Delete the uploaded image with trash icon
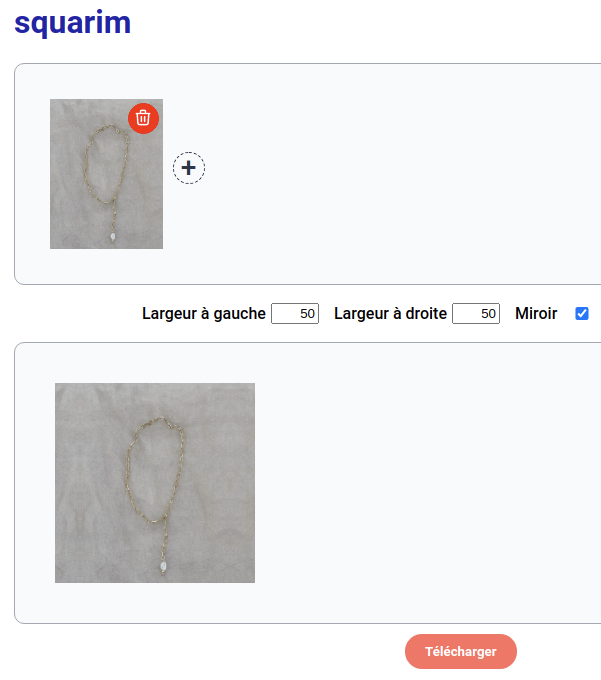The height and width of the screenshot is (680, 601). [143, 118]
